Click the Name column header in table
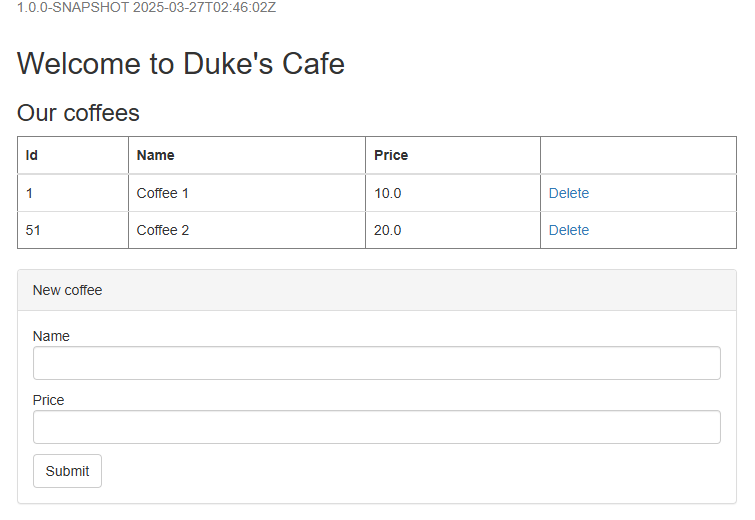This screenshot has width=755, height=520. pyautogui.click(x=155, y=155)
